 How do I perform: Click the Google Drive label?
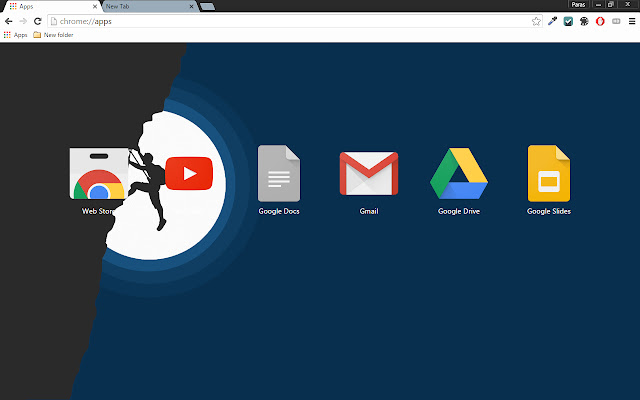click(459, 211)
